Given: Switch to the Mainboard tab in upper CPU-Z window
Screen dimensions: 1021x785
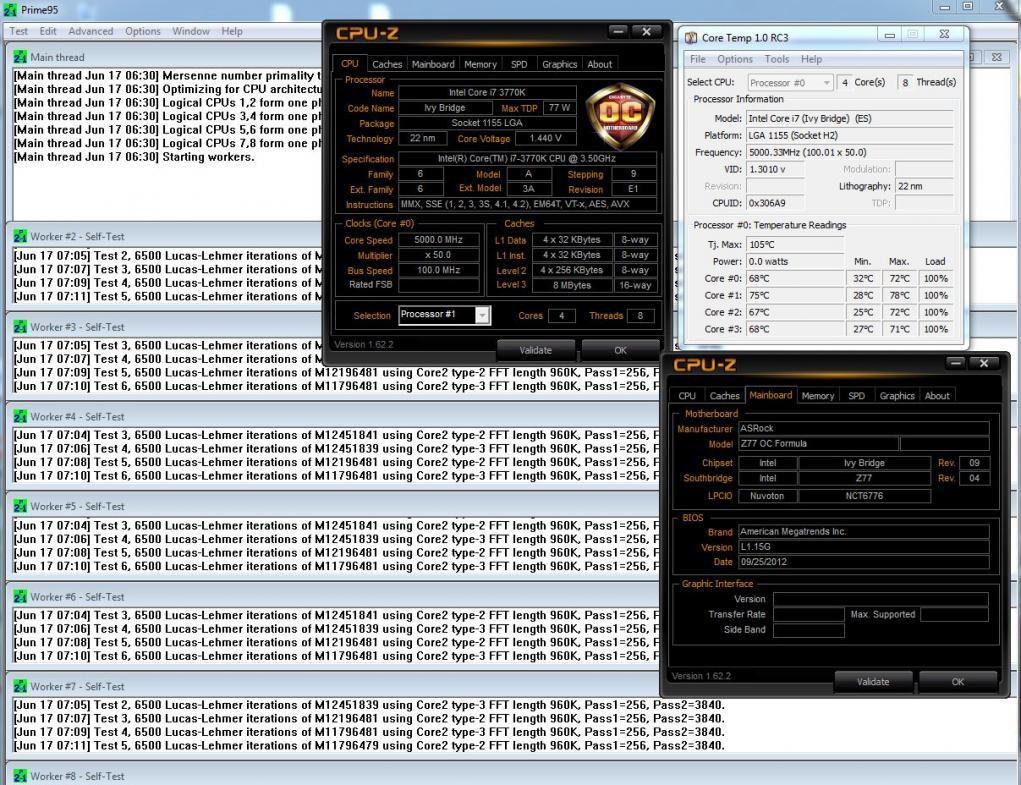Looking at the screenshot, I should pyautogui.click(x=433, y=64).
